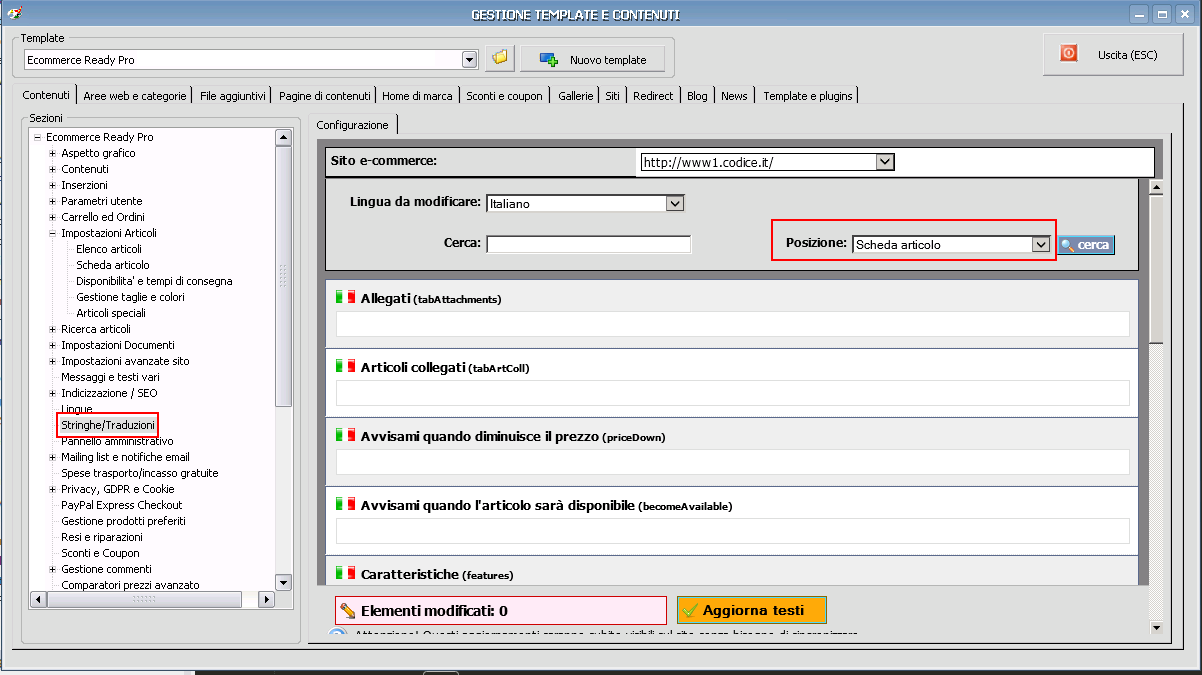
Task: Click the cerca search button
Action: (1086, 244)
